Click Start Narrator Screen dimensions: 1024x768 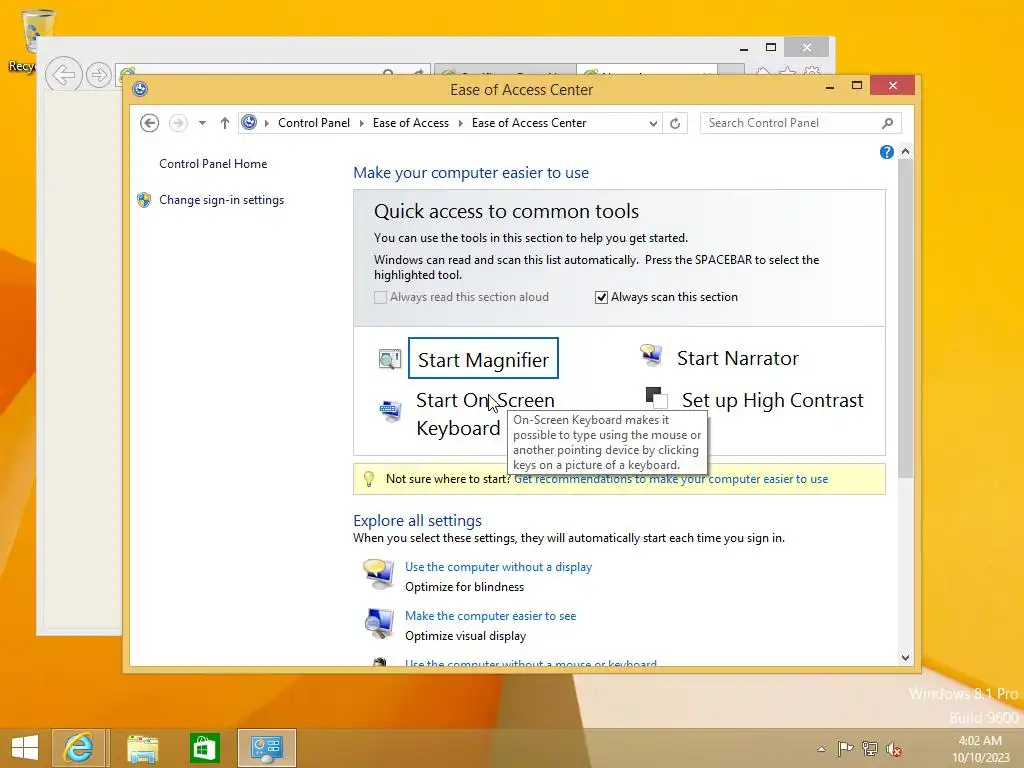[737, 358]
